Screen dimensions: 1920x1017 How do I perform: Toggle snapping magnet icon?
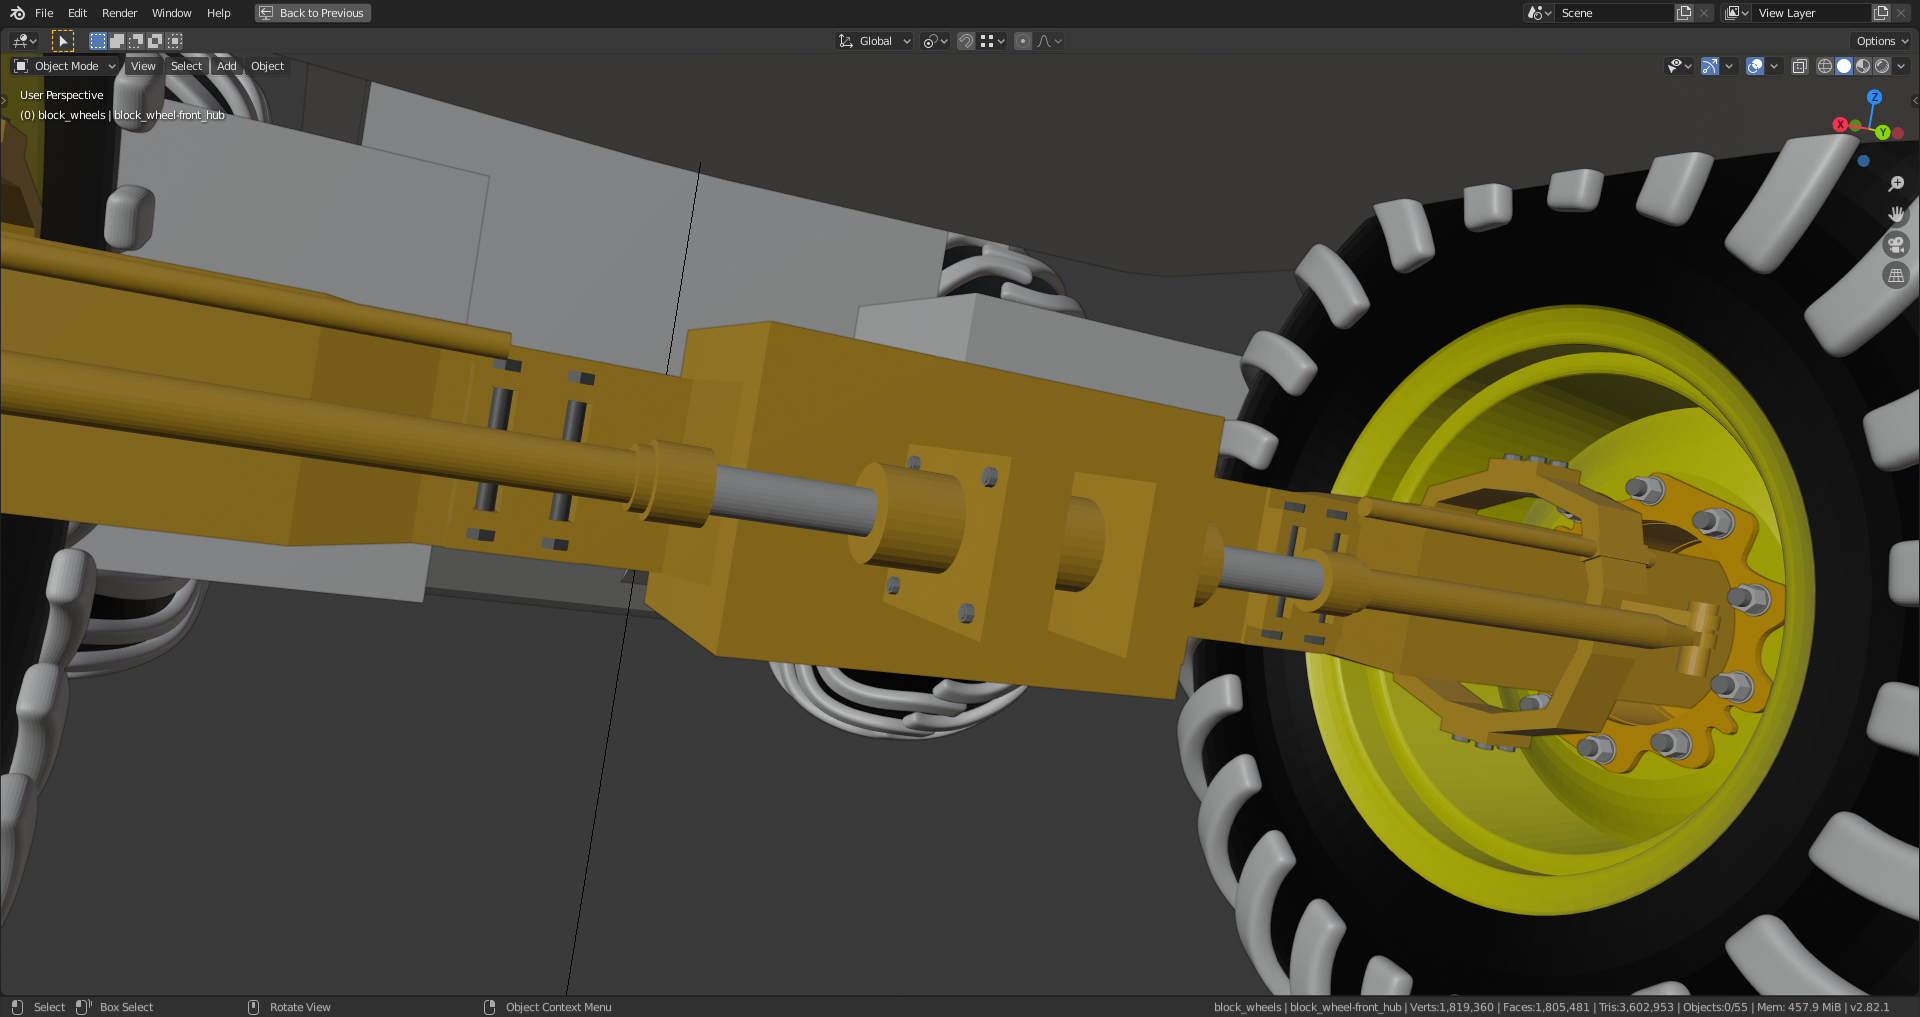(966, 41)
